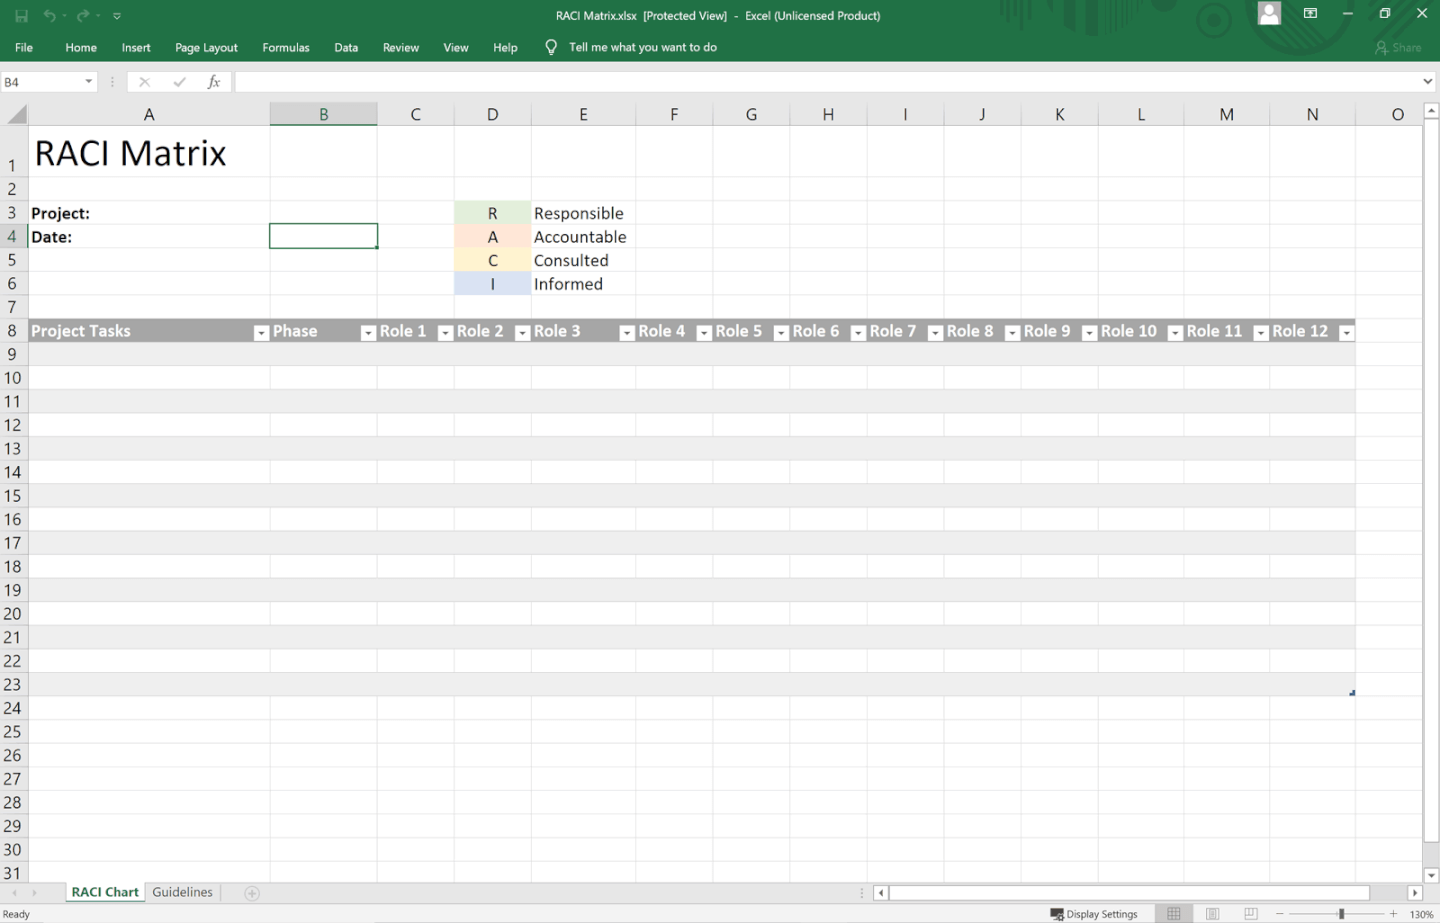This screenshot has width=1440, height=923.
Task: Click the Share button
Action: pos(1398,47)
